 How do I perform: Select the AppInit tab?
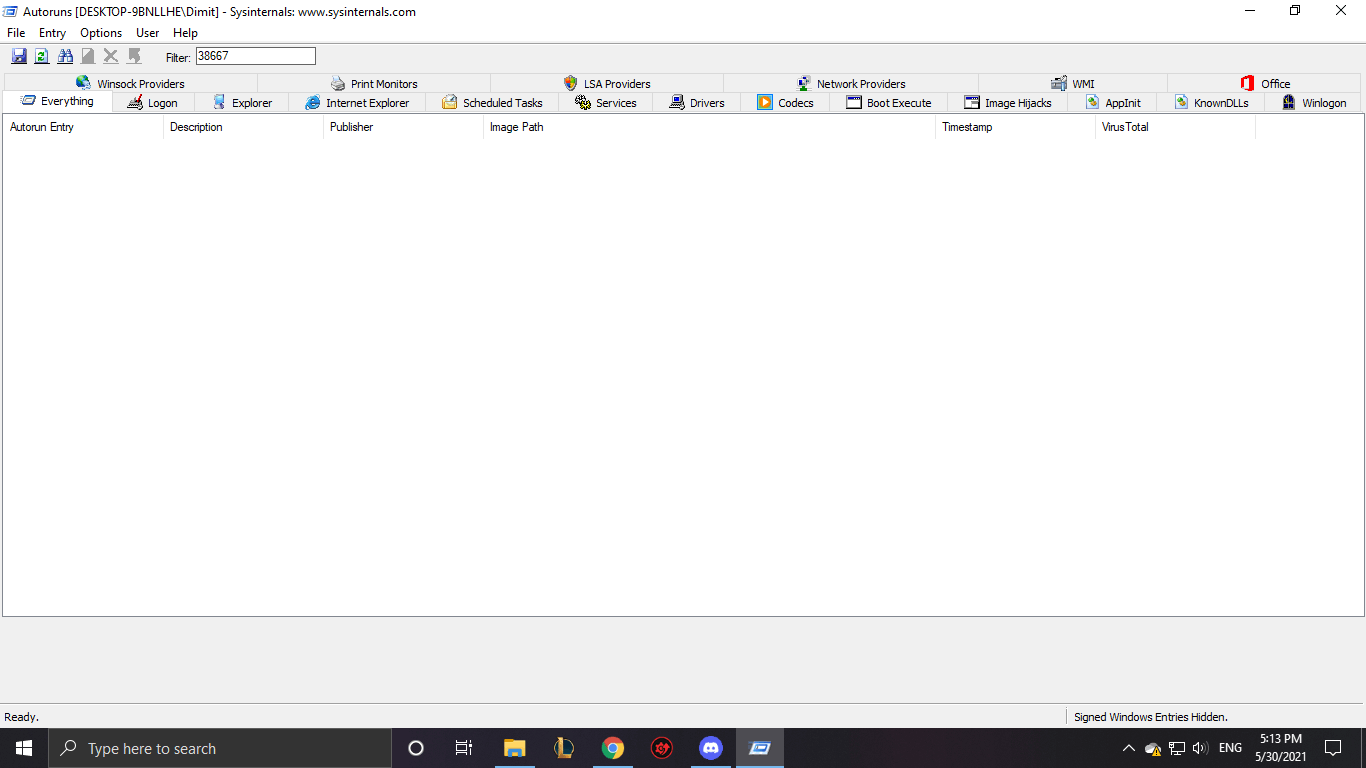pyautogui.click(x=1112, y=102)
